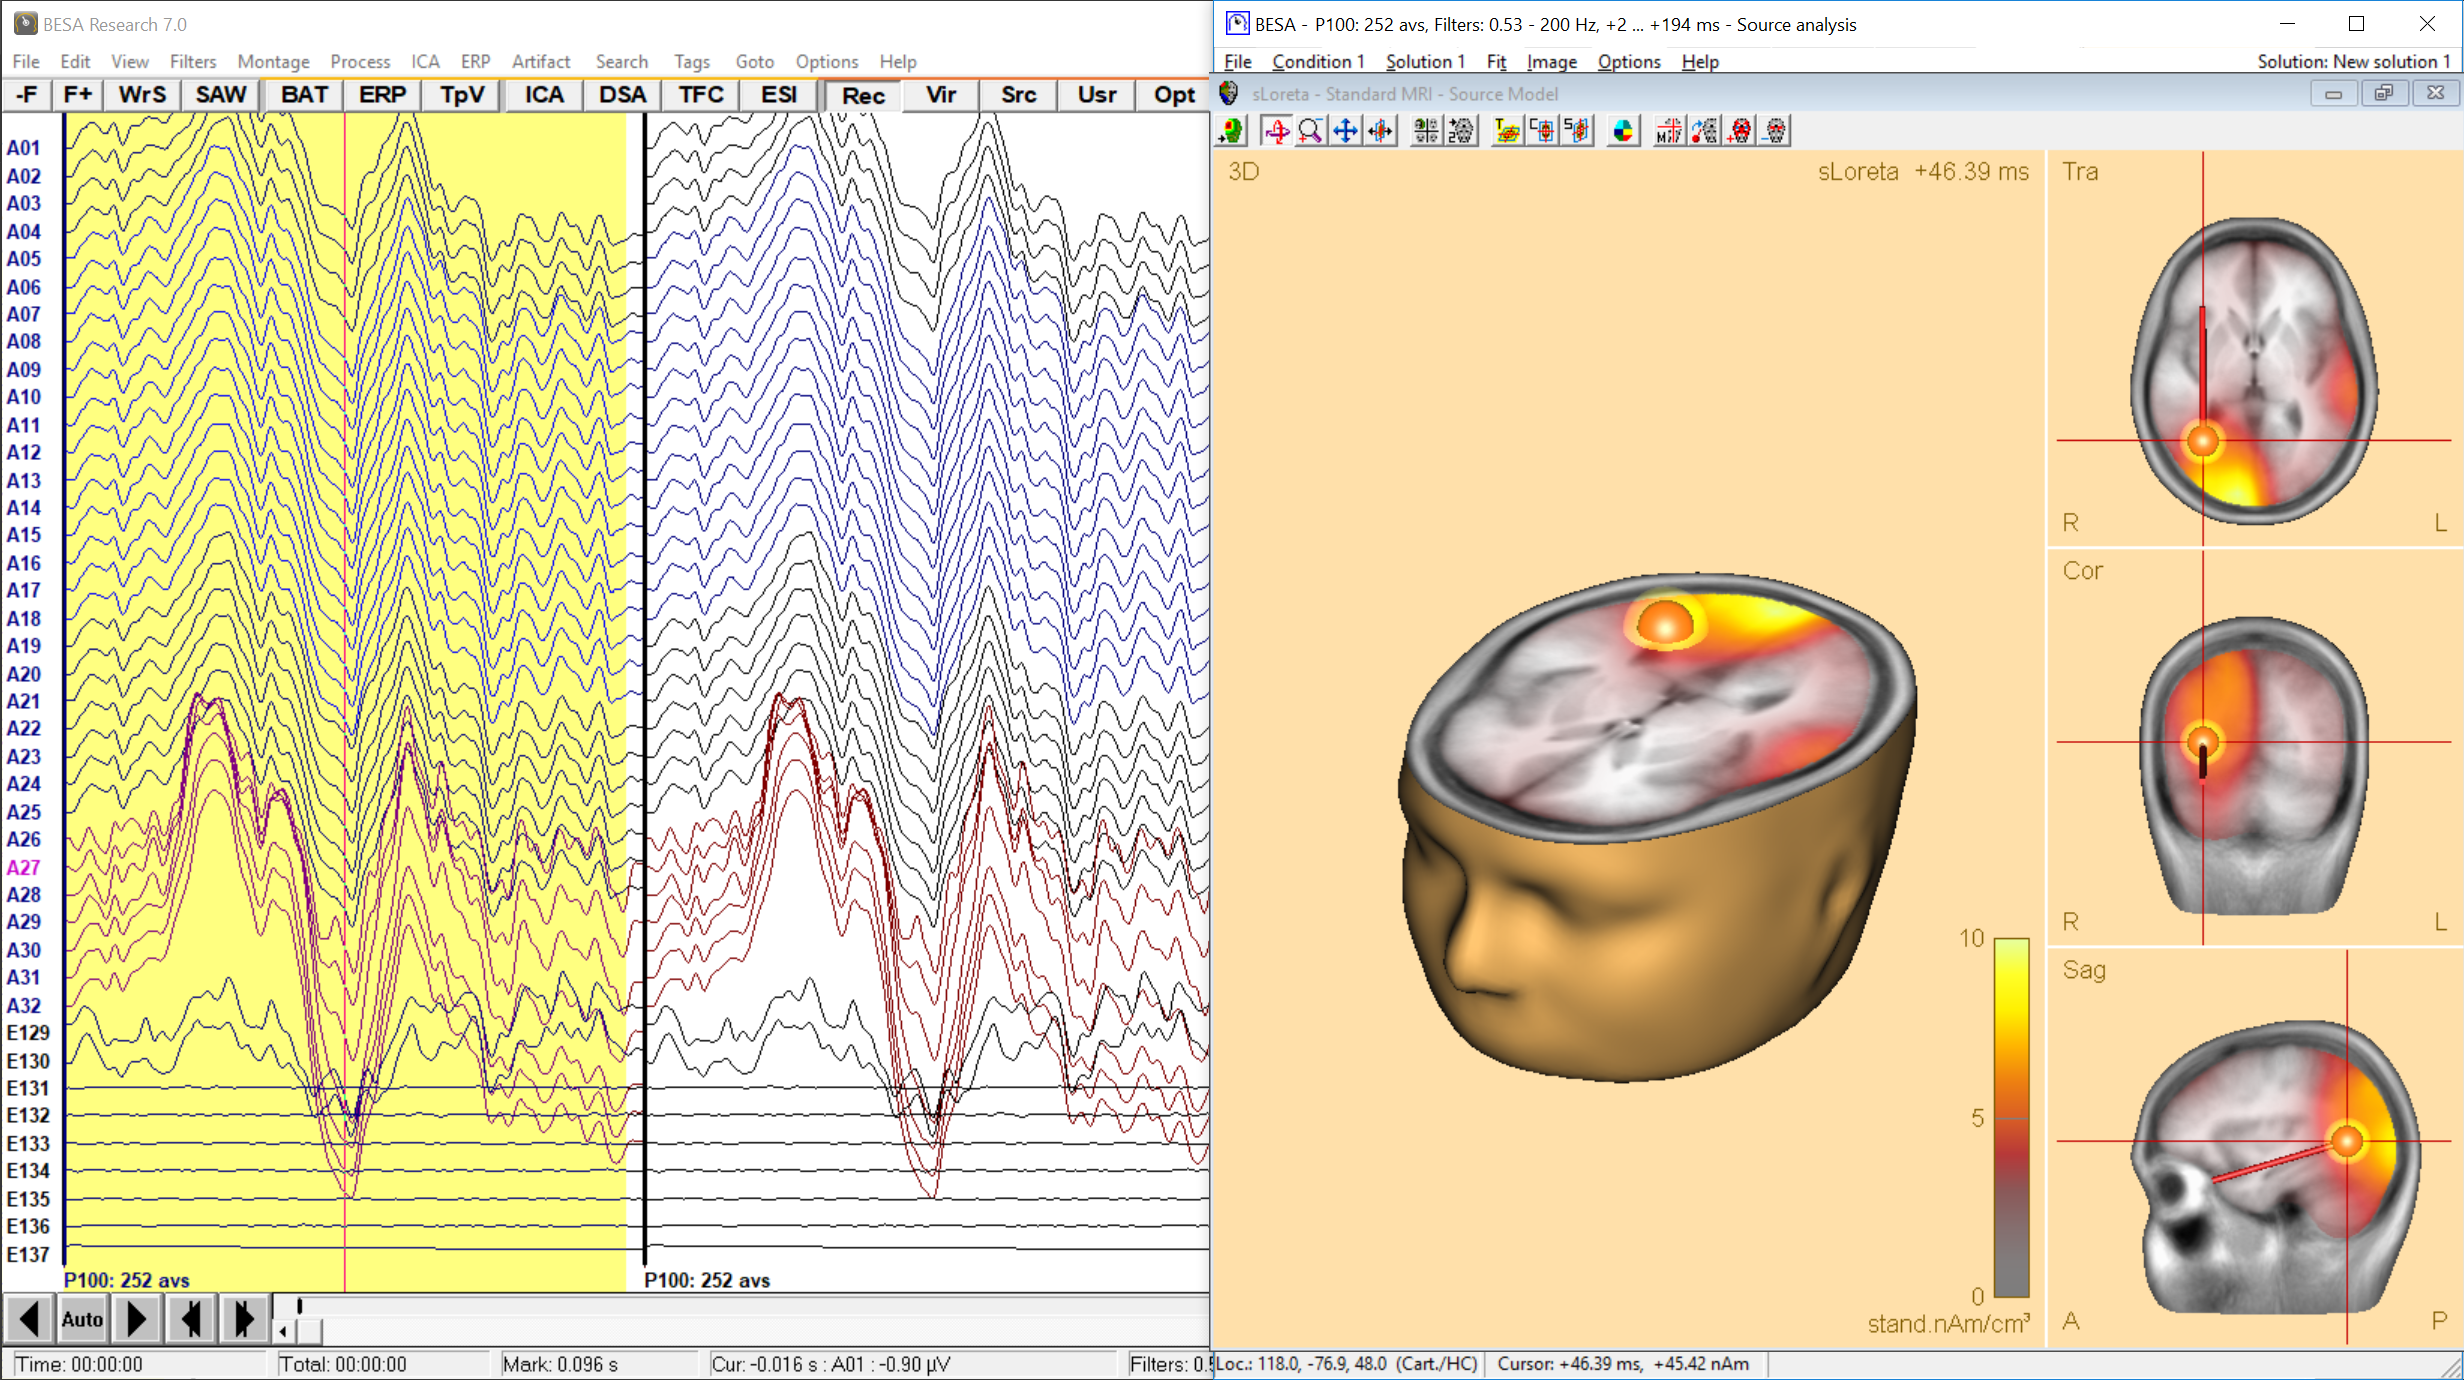Click the ICA toolbar button
This screenshot has width=2464, height=1380.
point(544,95)
